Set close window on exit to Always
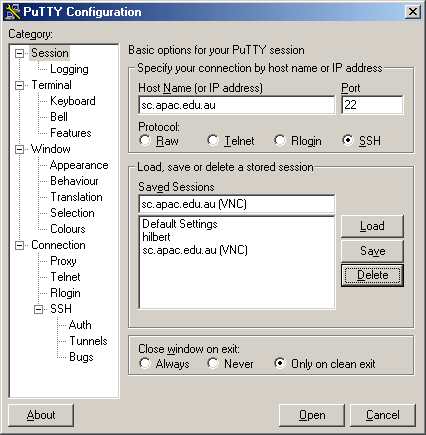The width and height of the screenshot is (426, 435). (145, 363)
